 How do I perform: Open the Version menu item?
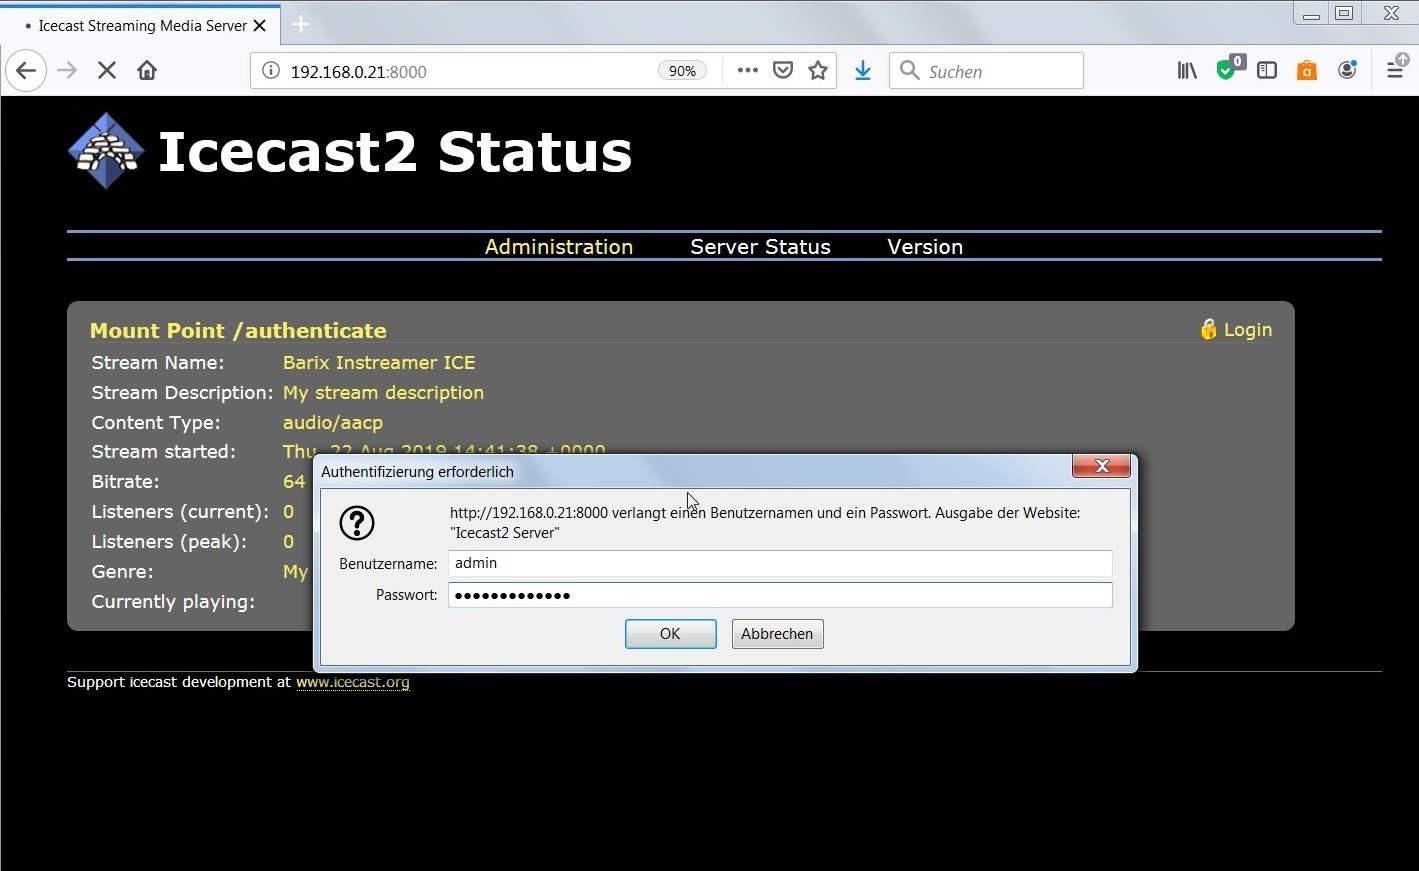pyautogui.click(x=925, y=247)
